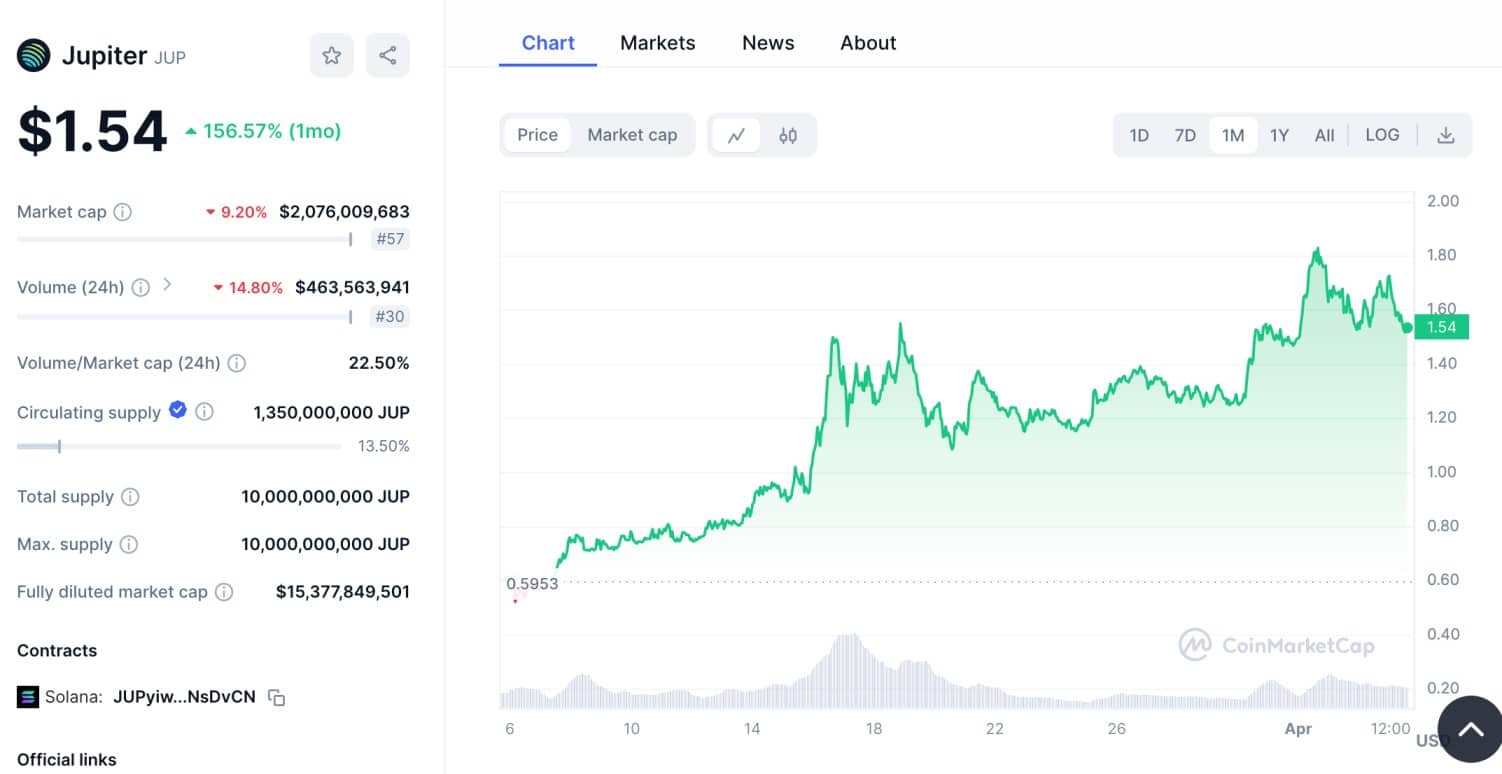
Task: Click the scroll-to-top arrow button
Action: (x=1470, y=730)
